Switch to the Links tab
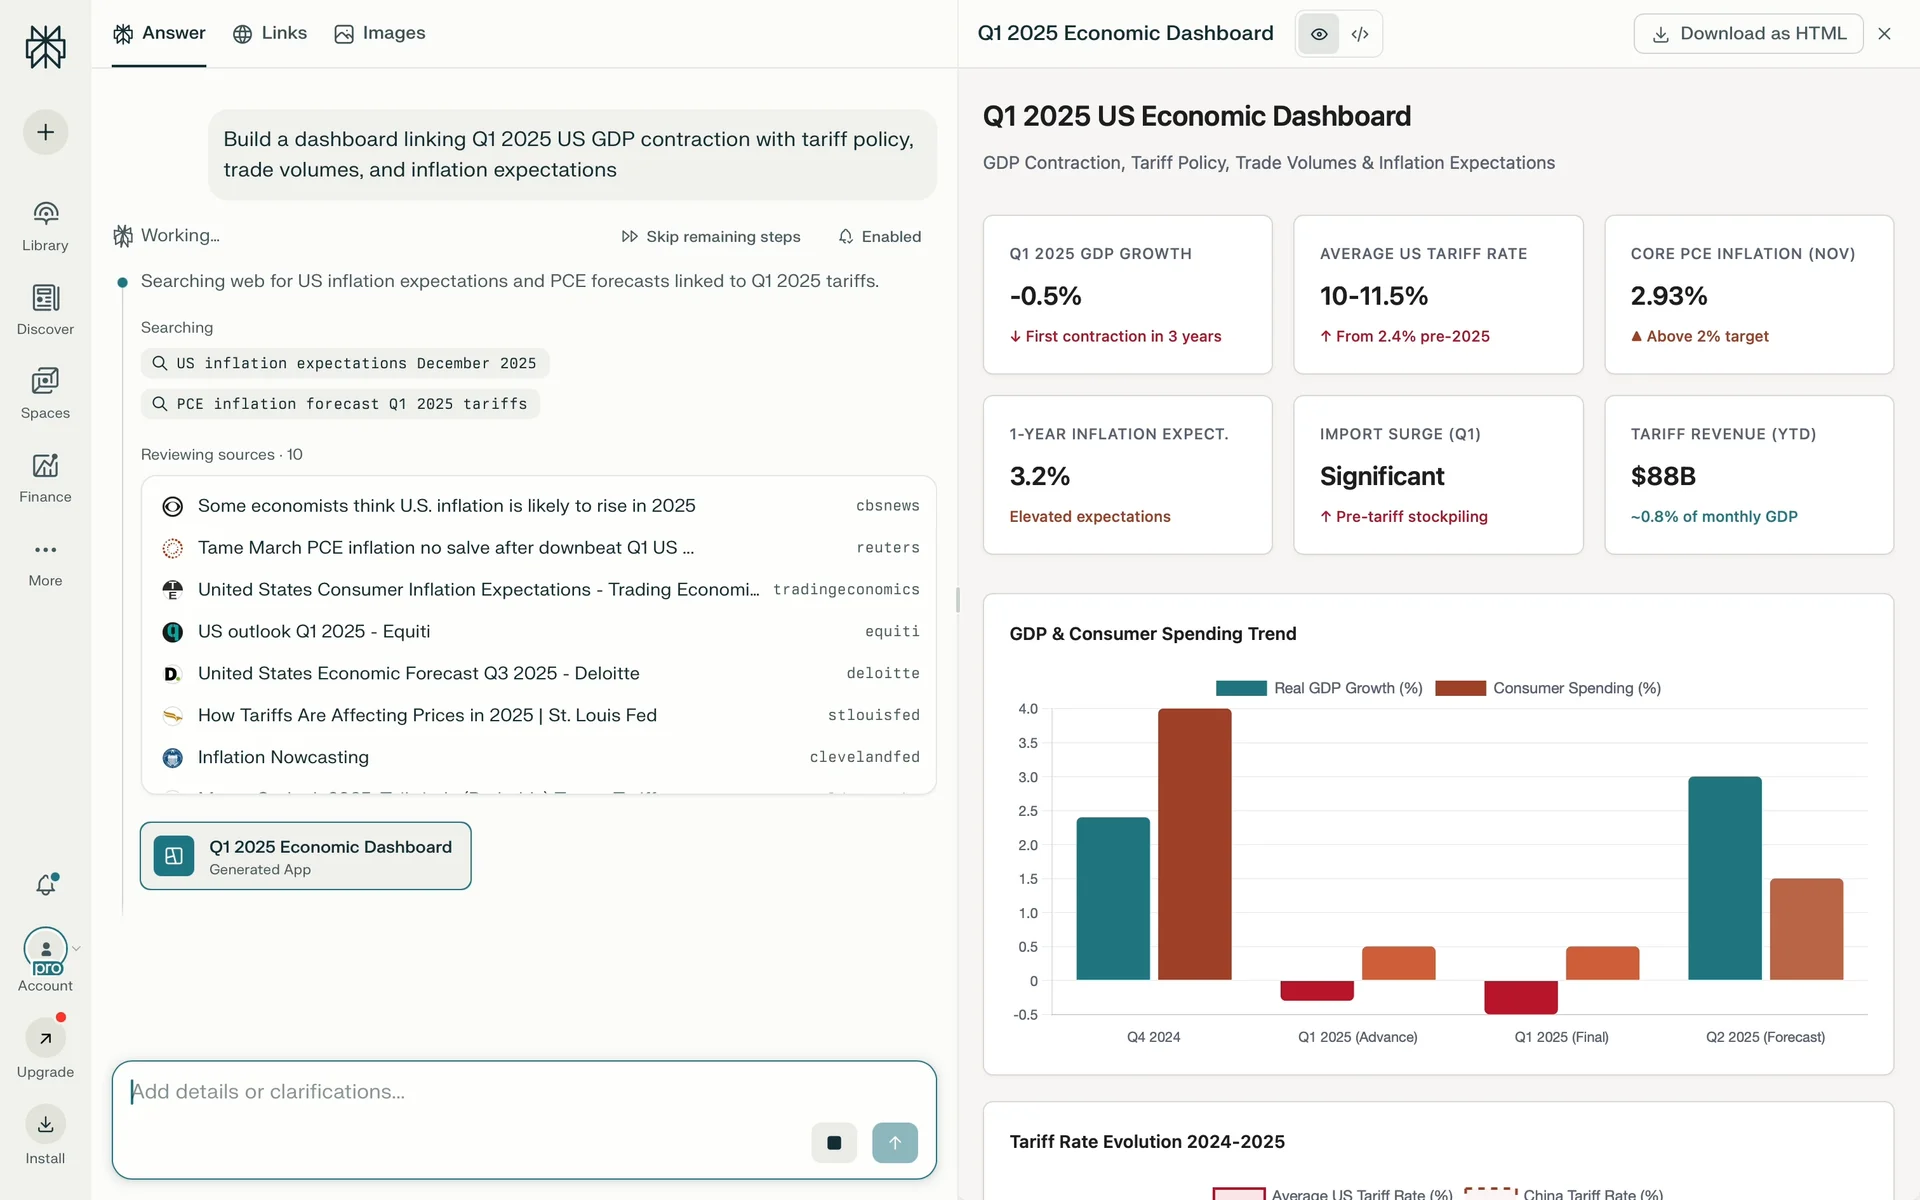The width and height of the screenshot is (1920, 1200). (x=270, y=33)
